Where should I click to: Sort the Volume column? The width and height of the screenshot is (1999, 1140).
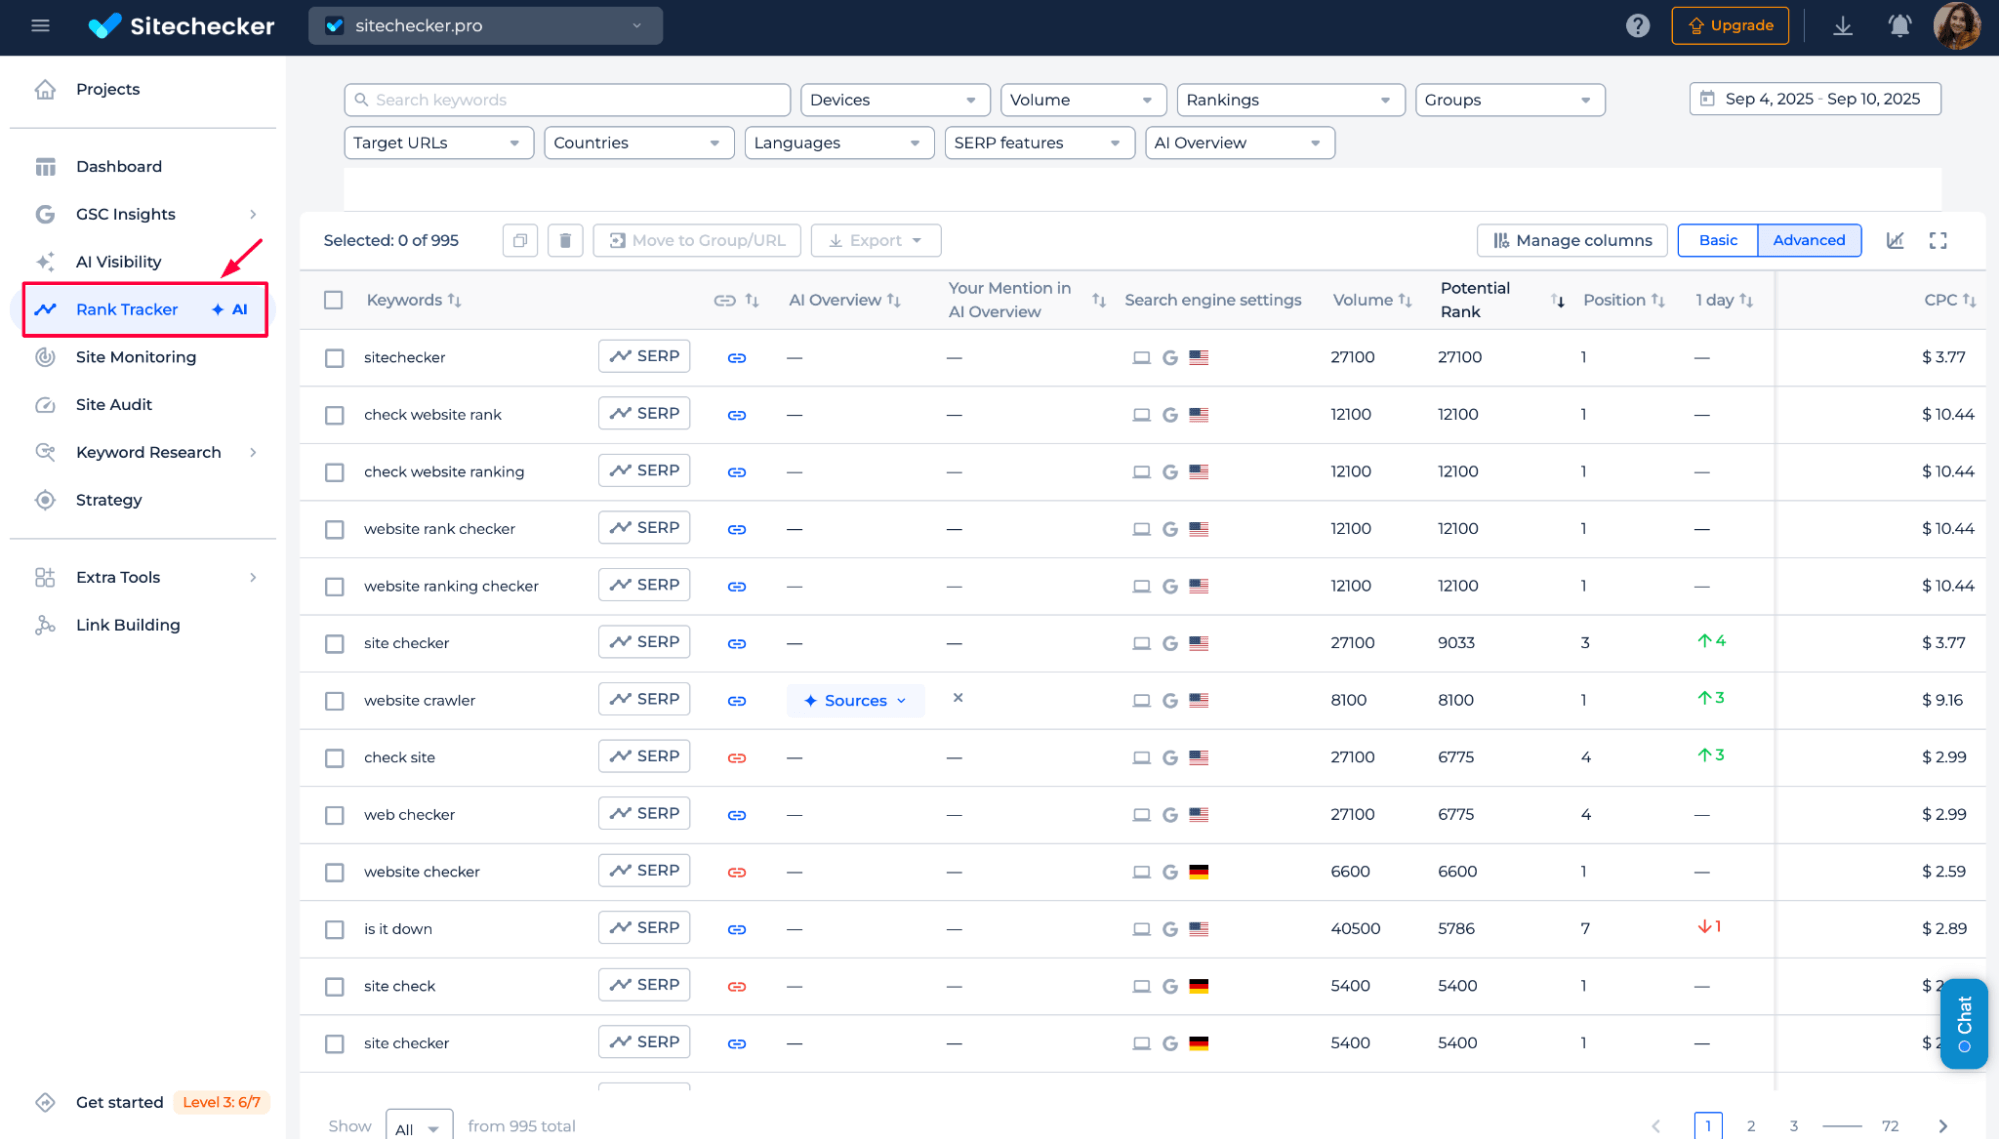tap(1405, 300)
